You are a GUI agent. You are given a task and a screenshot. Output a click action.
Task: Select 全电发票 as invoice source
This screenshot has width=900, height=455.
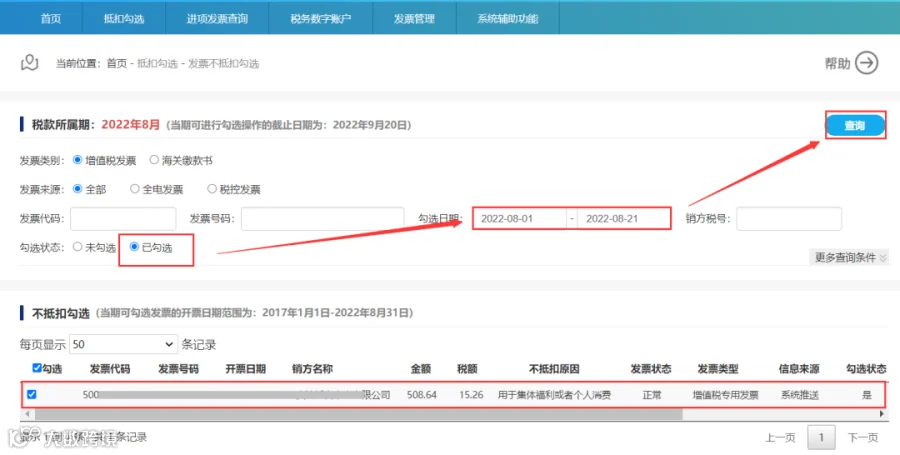pyautogui.click(x=134, y=188)
